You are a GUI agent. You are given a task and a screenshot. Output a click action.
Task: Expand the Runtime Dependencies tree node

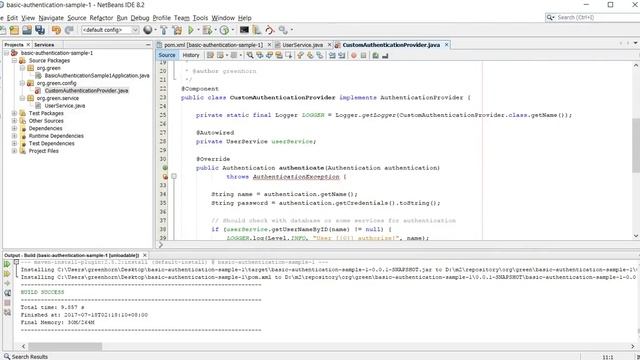tap(14, 136)
